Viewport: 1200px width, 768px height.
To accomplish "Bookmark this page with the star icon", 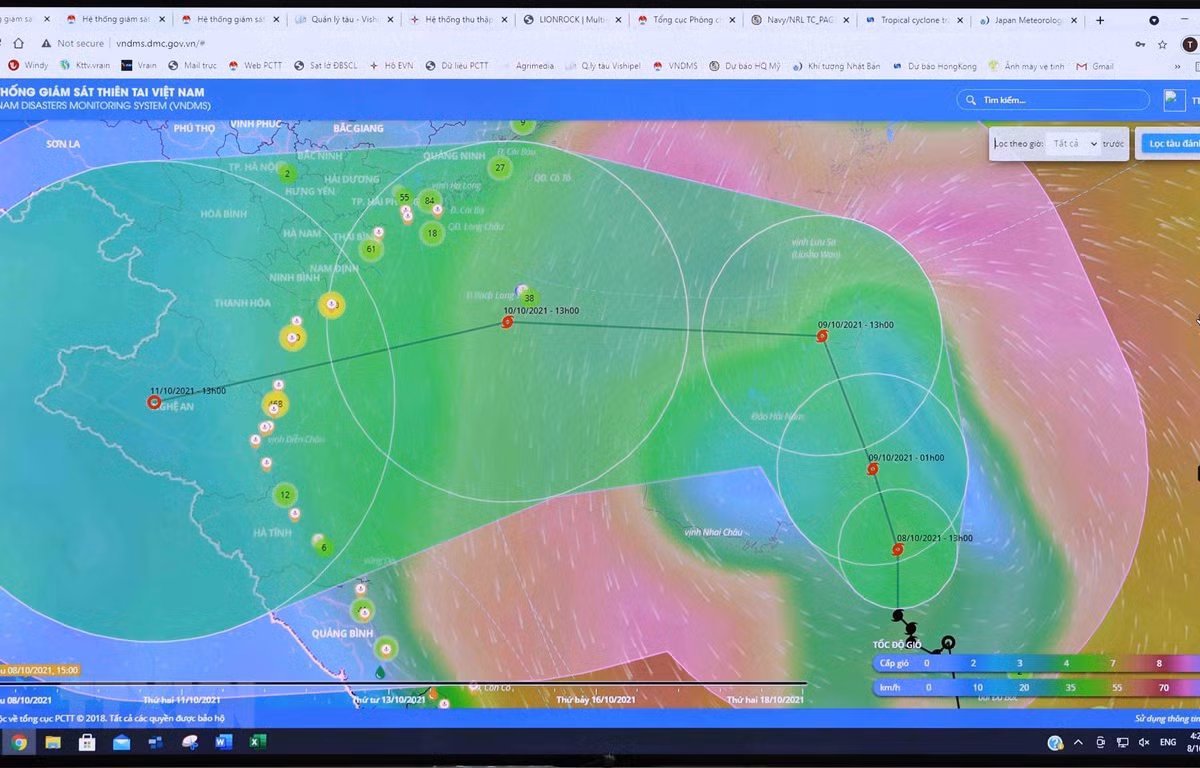I will click(x=1162, y=44).
